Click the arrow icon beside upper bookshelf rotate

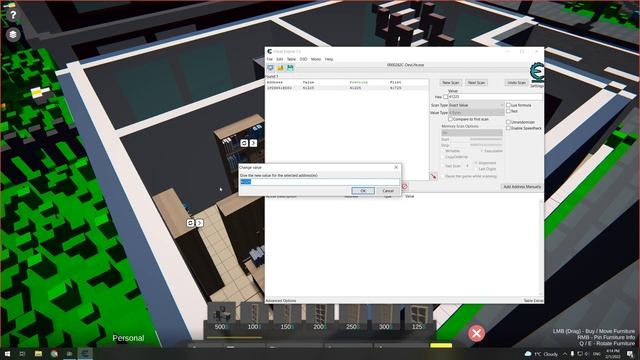253,143
